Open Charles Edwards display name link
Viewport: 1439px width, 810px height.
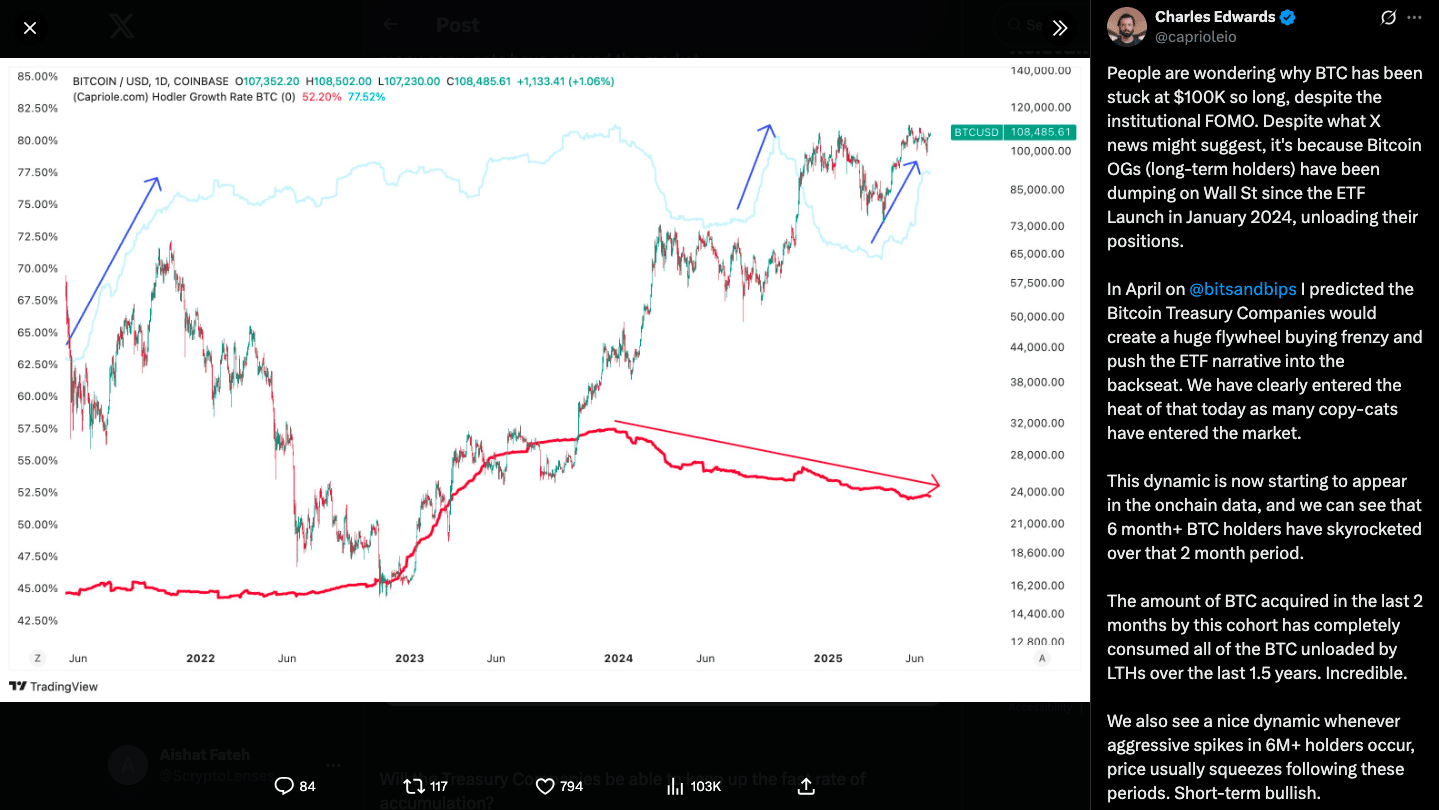click(1215, 17)
